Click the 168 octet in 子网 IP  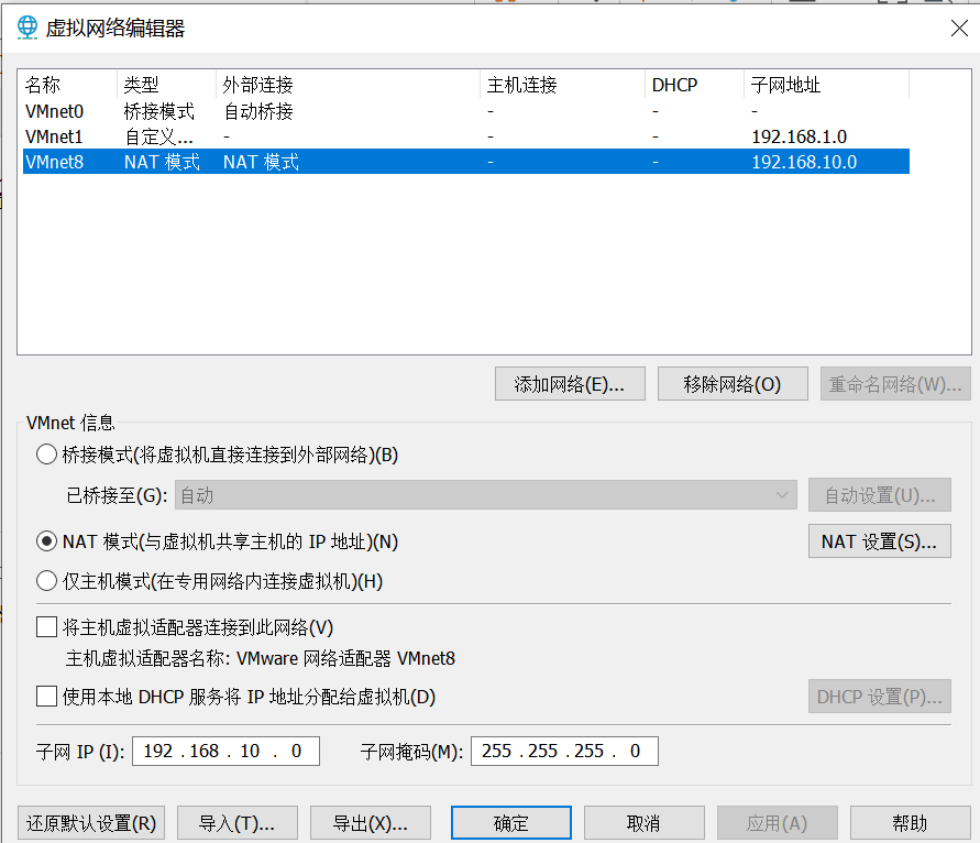click(x=204, y=751)
